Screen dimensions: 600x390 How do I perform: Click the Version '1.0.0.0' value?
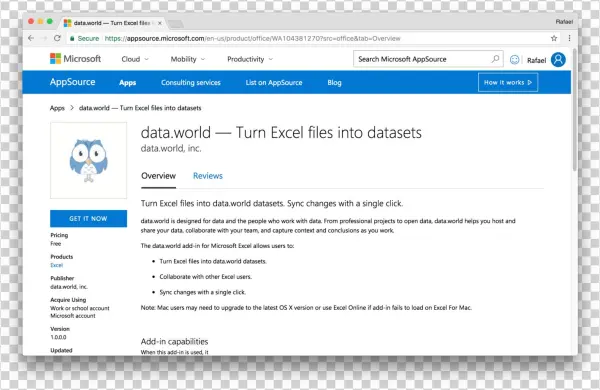click(x=58, y=337)
